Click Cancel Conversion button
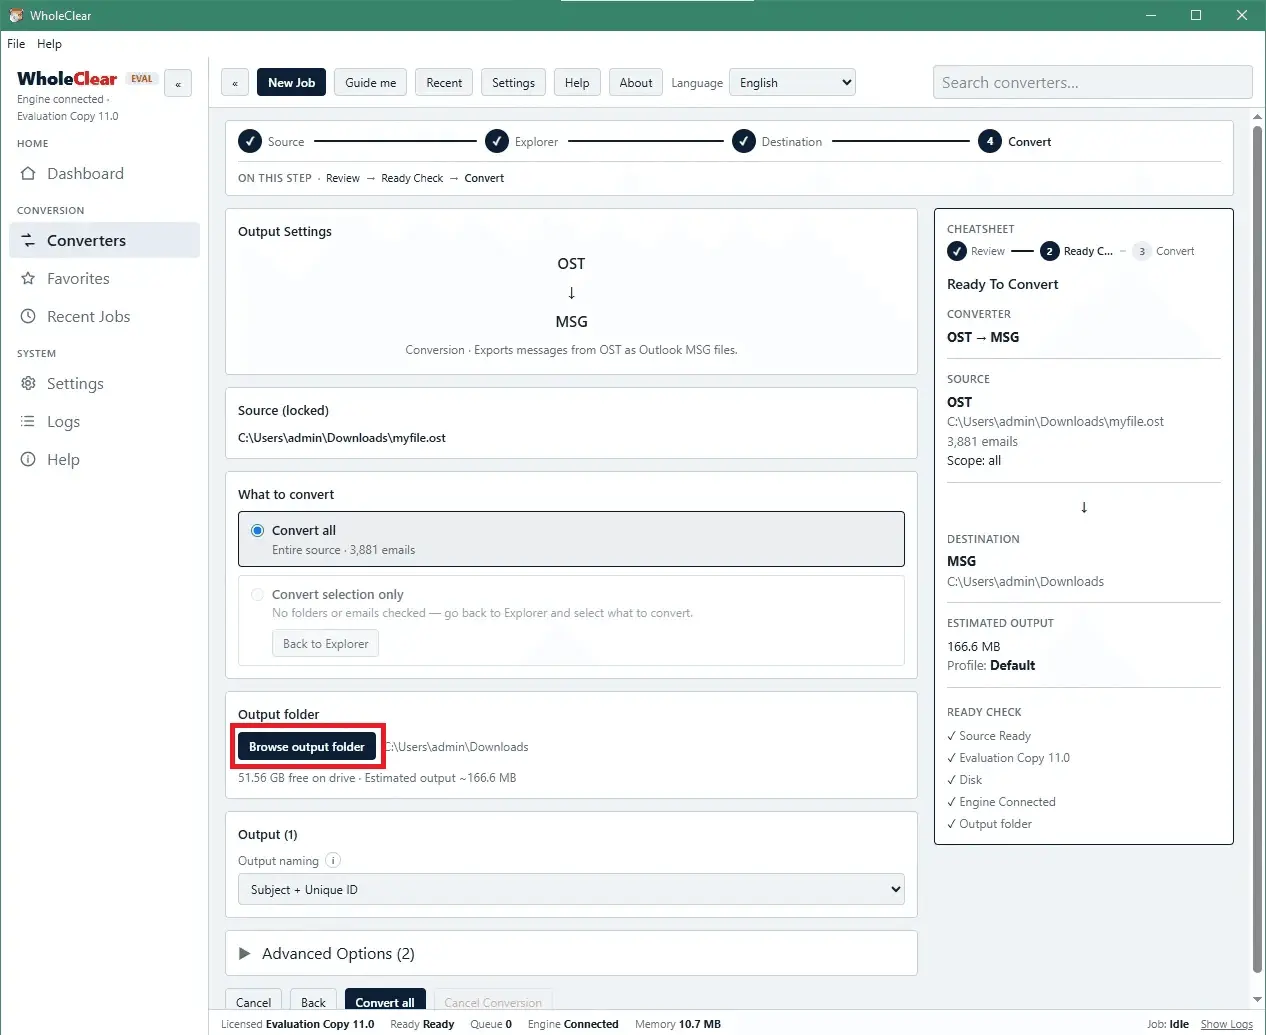The width and height of the screenshot is (1266, 1035). click(493, 1002)
